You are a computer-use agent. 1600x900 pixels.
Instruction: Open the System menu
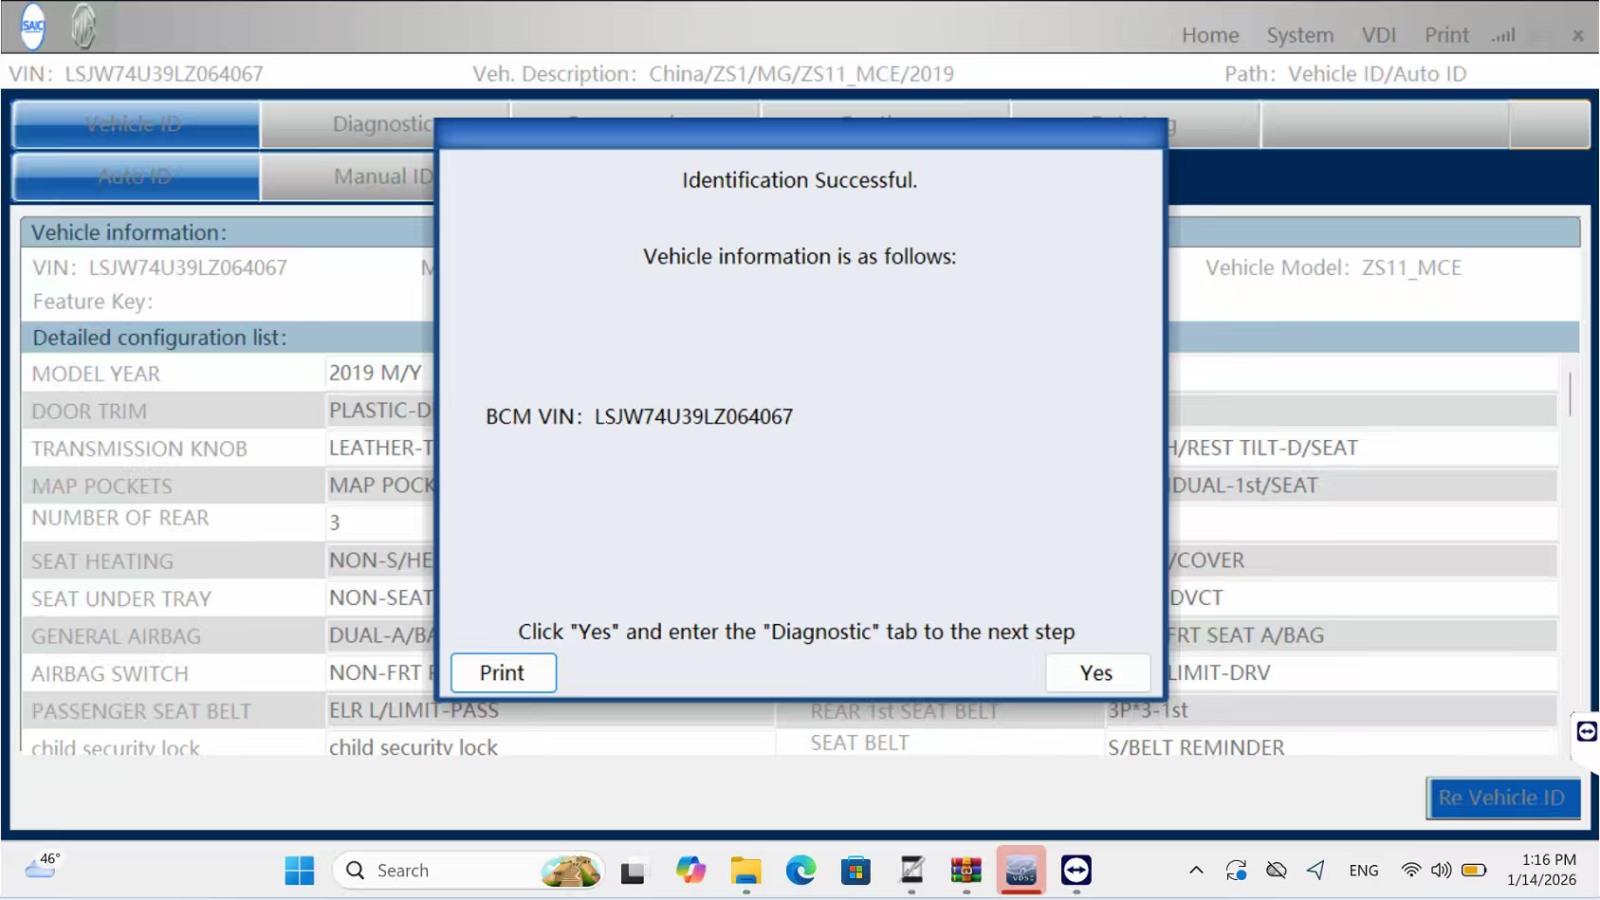(x=1299, y=36)
